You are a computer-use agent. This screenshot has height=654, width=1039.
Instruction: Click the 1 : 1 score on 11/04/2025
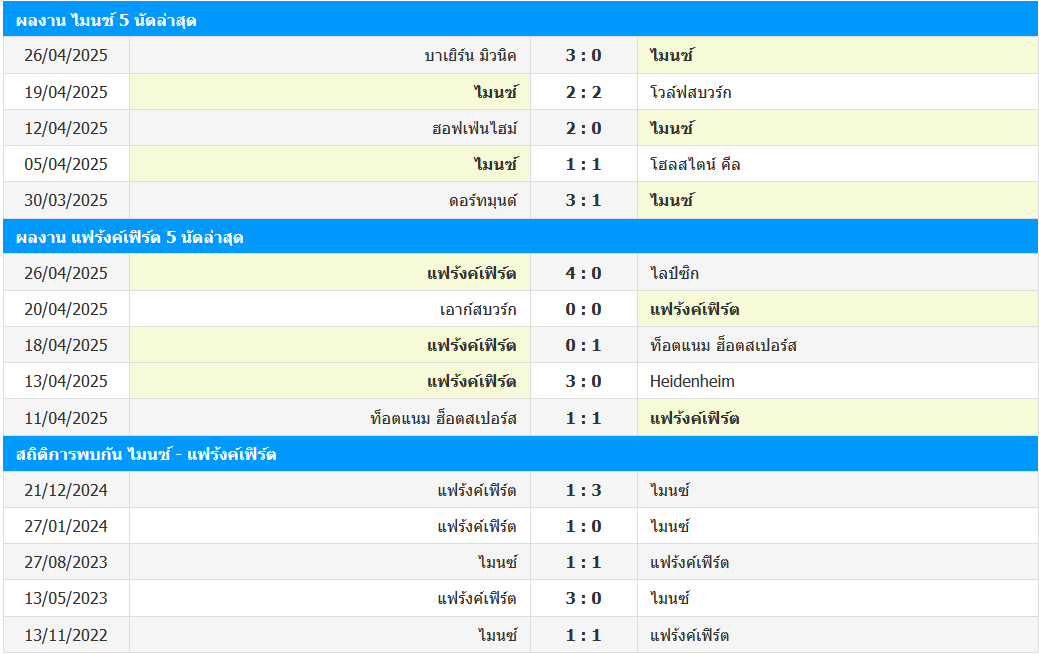click(583, 418)
